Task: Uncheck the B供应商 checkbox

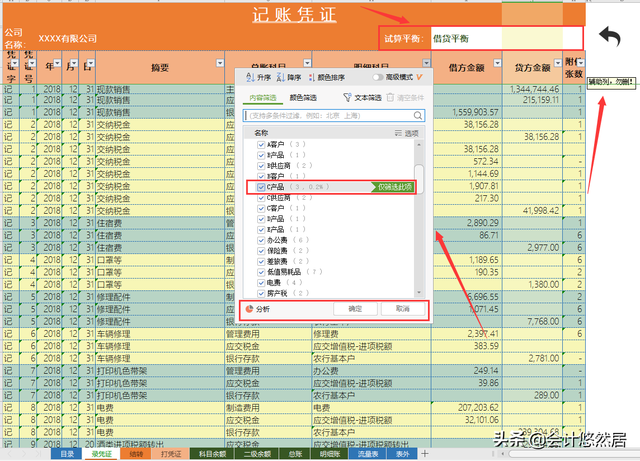Action: [261, 165]
